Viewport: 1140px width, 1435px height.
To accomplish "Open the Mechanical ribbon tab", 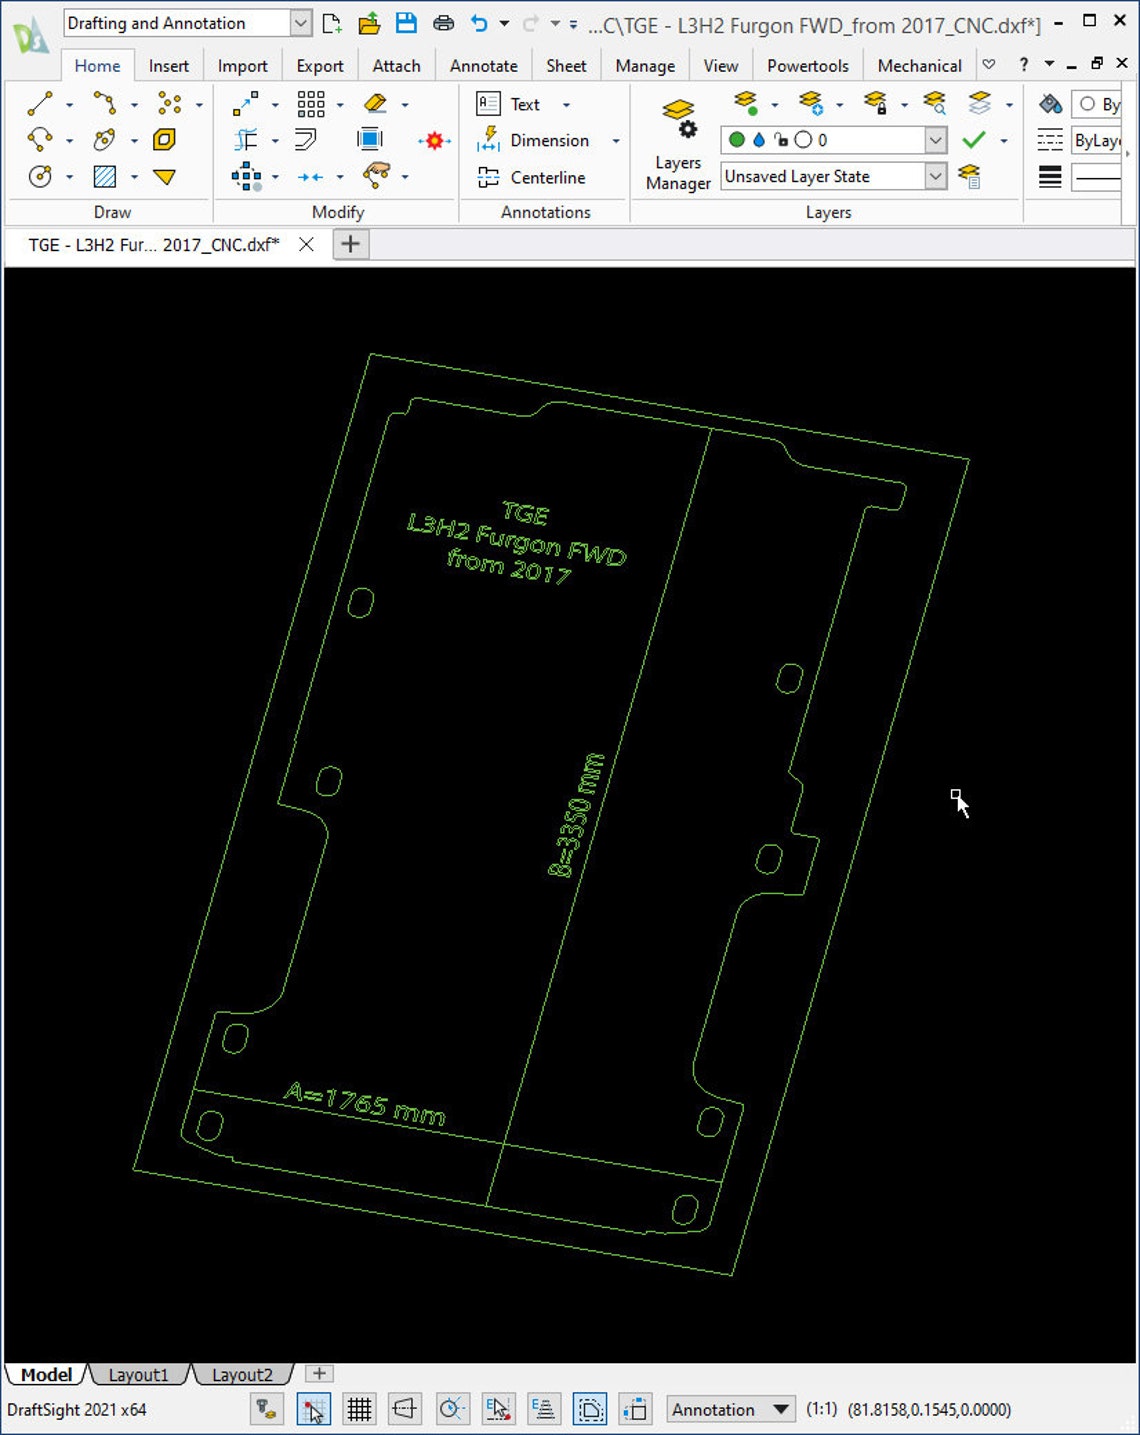I will 918,65.
